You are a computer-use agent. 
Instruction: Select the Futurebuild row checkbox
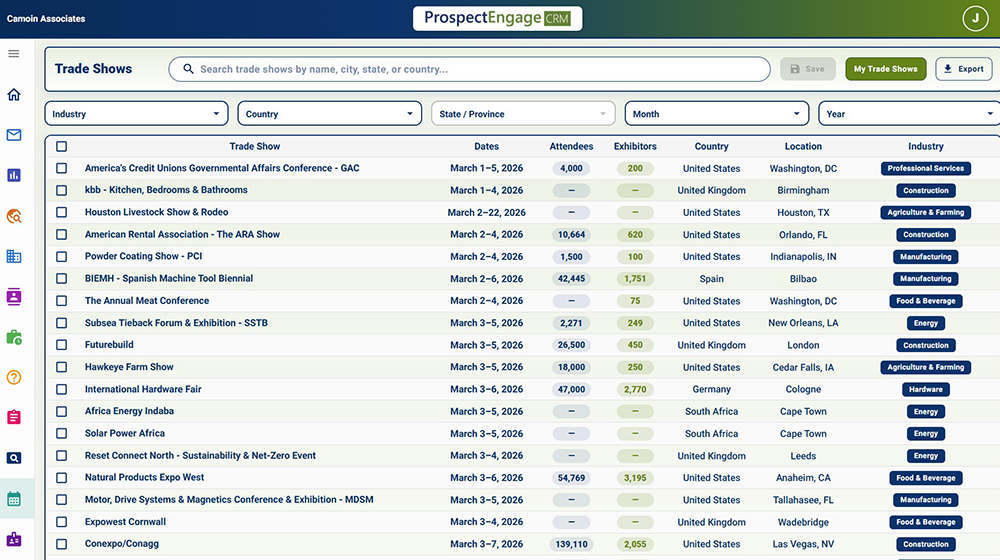click(62, 345)
